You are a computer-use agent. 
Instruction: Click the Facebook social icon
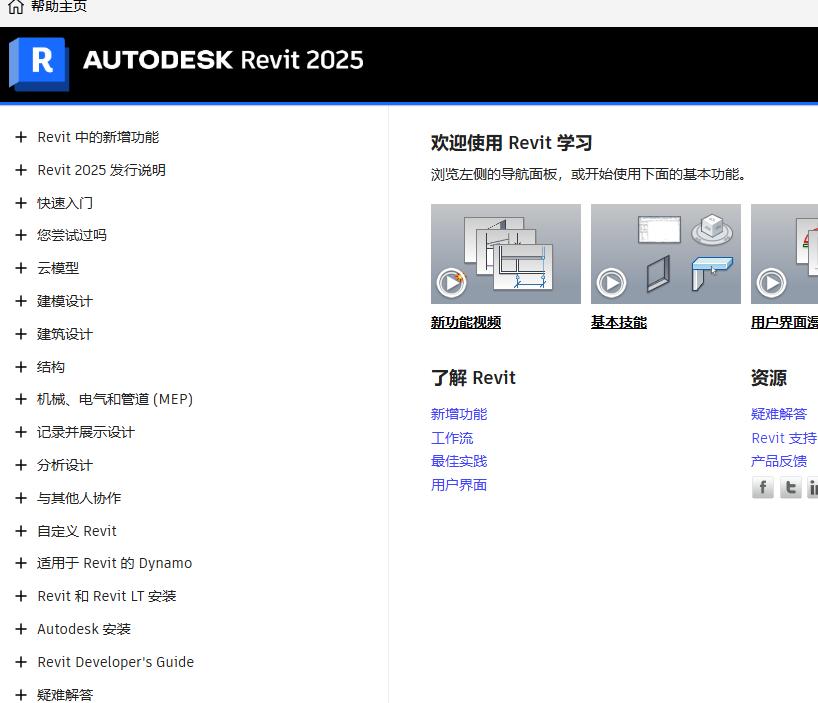[x=763, y=487]
